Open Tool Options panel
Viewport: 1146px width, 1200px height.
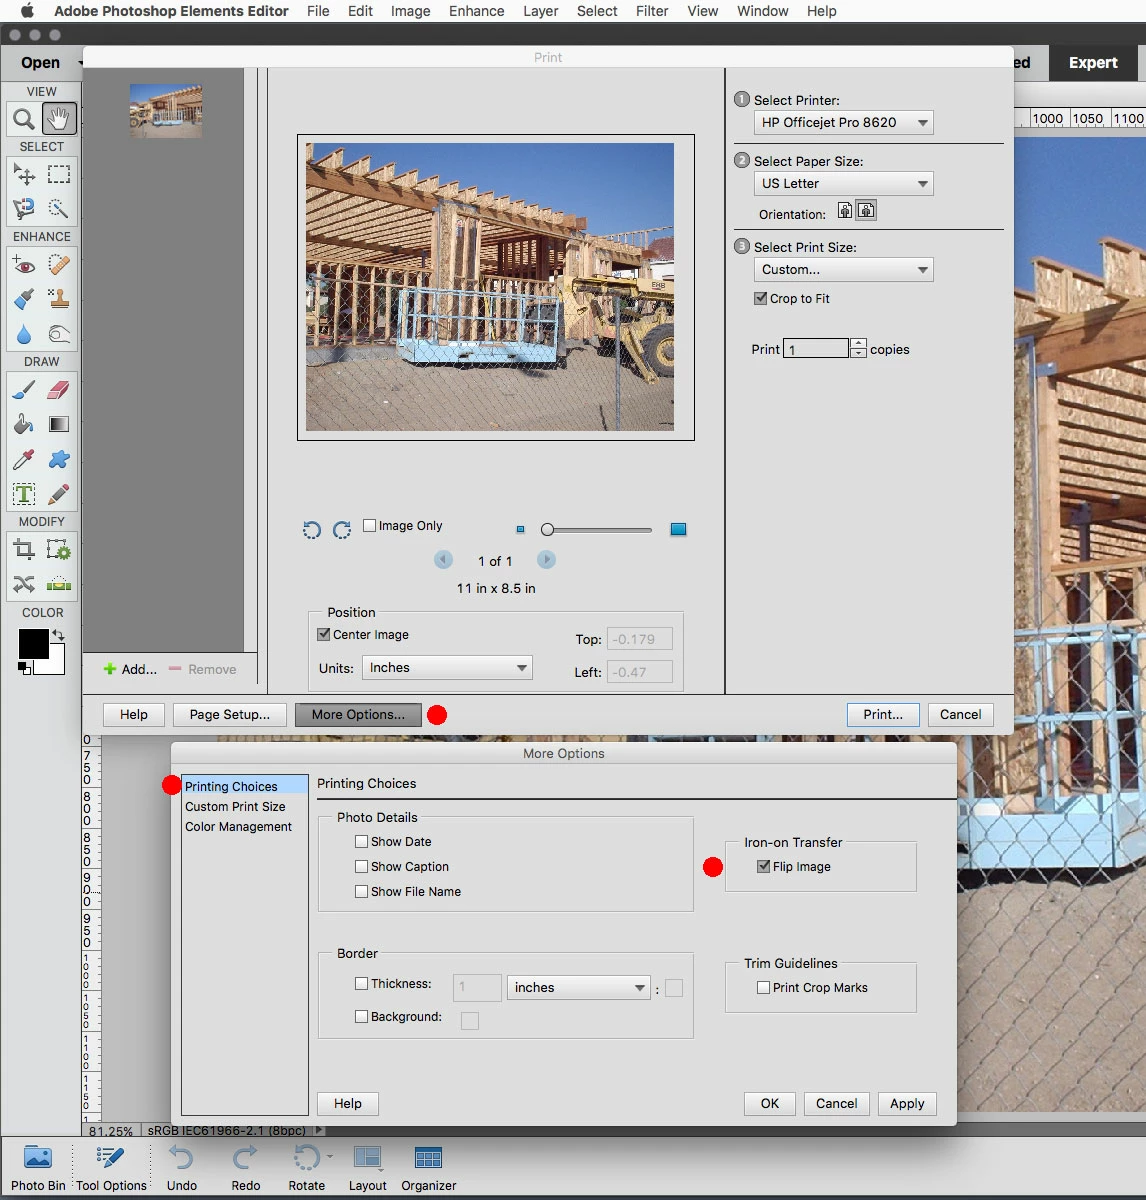tap(111, 1167)
